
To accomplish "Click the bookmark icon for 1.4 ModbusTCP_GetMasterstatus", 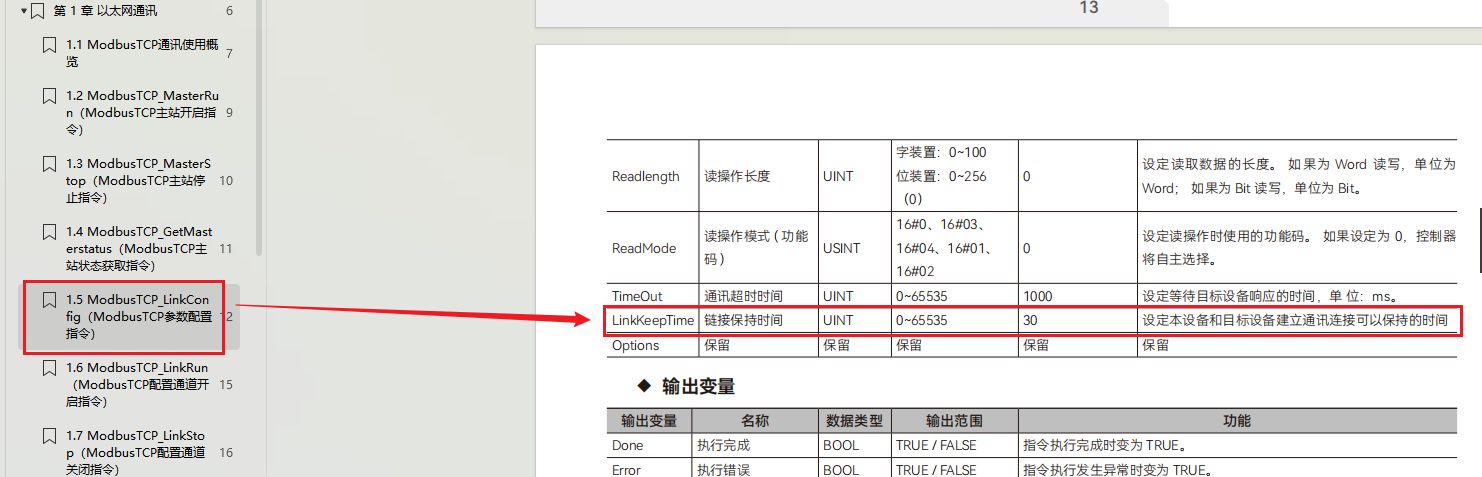I will (x=49, y=232).
